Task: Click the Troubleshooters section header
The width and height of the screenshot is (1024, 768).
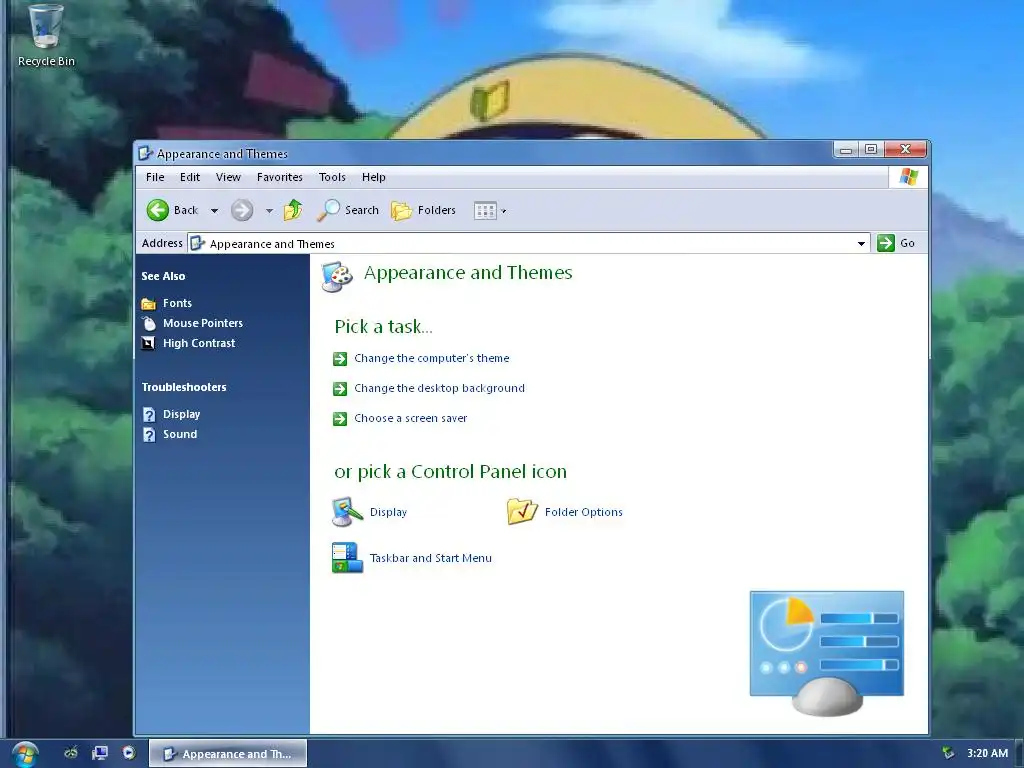Action: (x=184, y=387)
